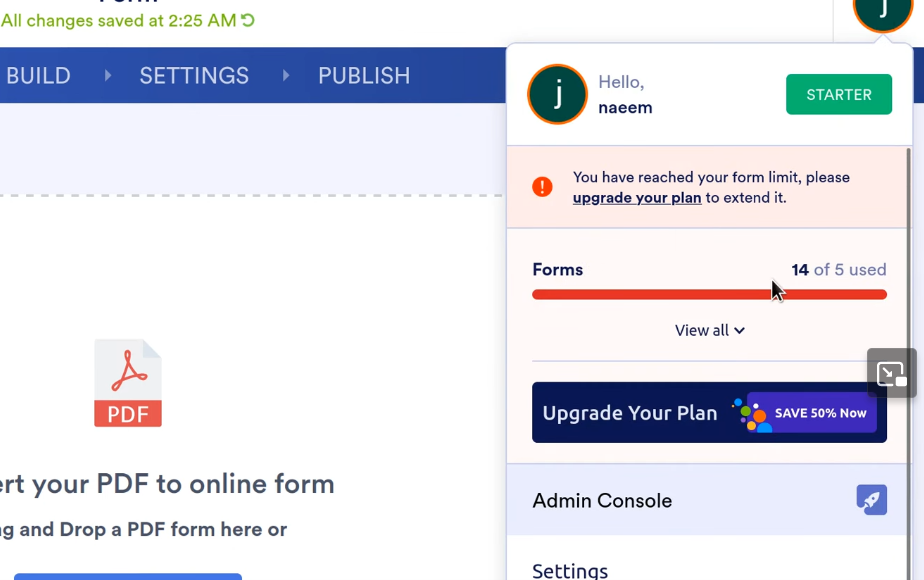Click the arrow between BUILD and SETTINGS
924x580 pixels.
[108, 75]
